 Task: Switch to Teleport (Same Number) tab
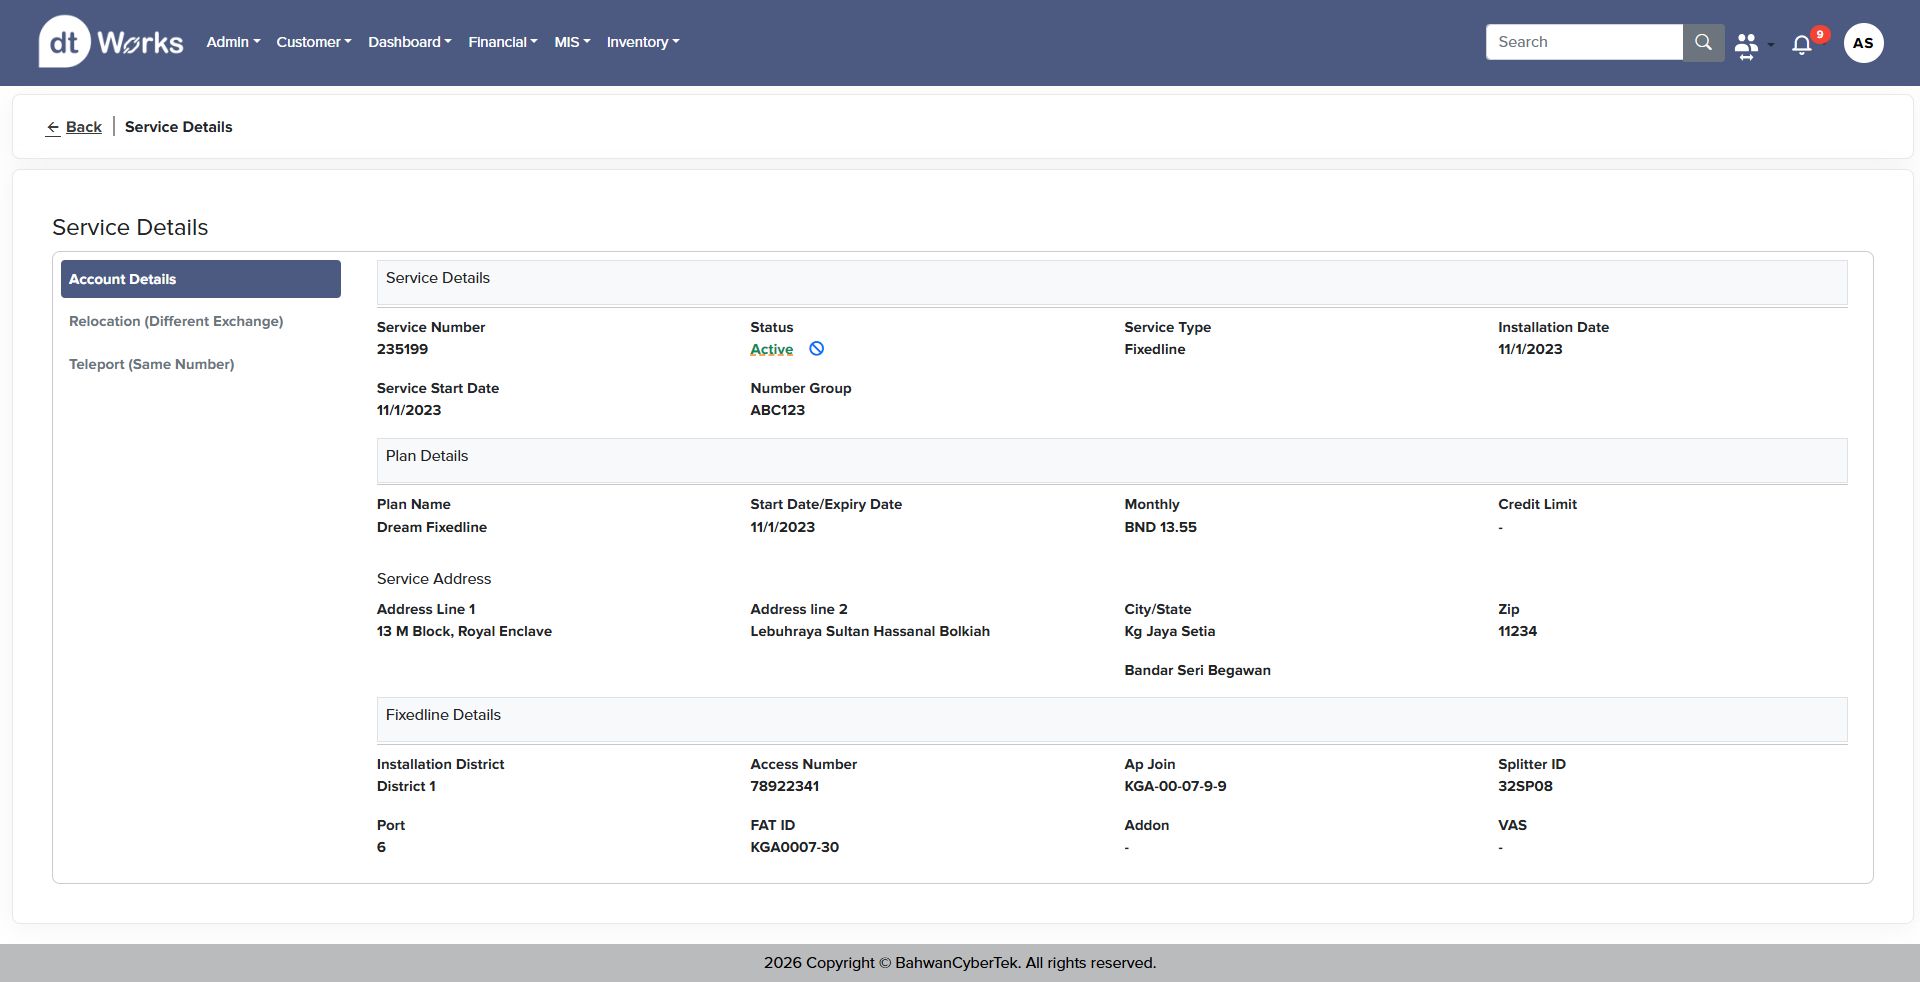[152, 364]
